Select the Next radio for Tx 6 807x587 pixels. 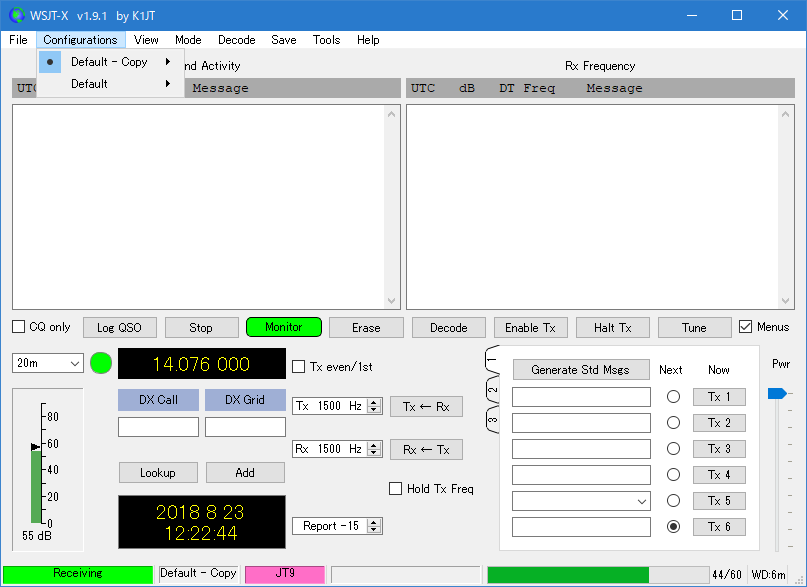(673, 527)
